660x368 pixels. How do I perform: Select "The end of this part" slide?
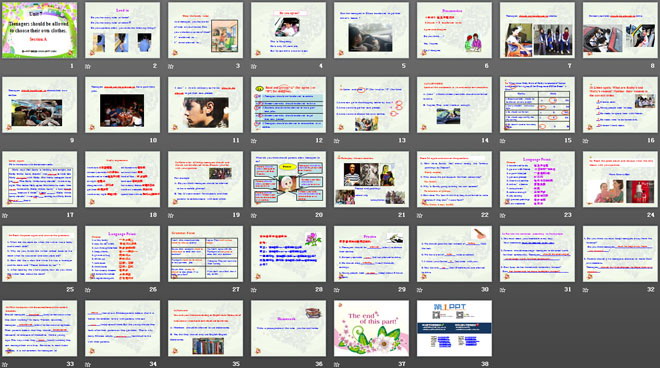pyautogui.click(x=371, y=328)
